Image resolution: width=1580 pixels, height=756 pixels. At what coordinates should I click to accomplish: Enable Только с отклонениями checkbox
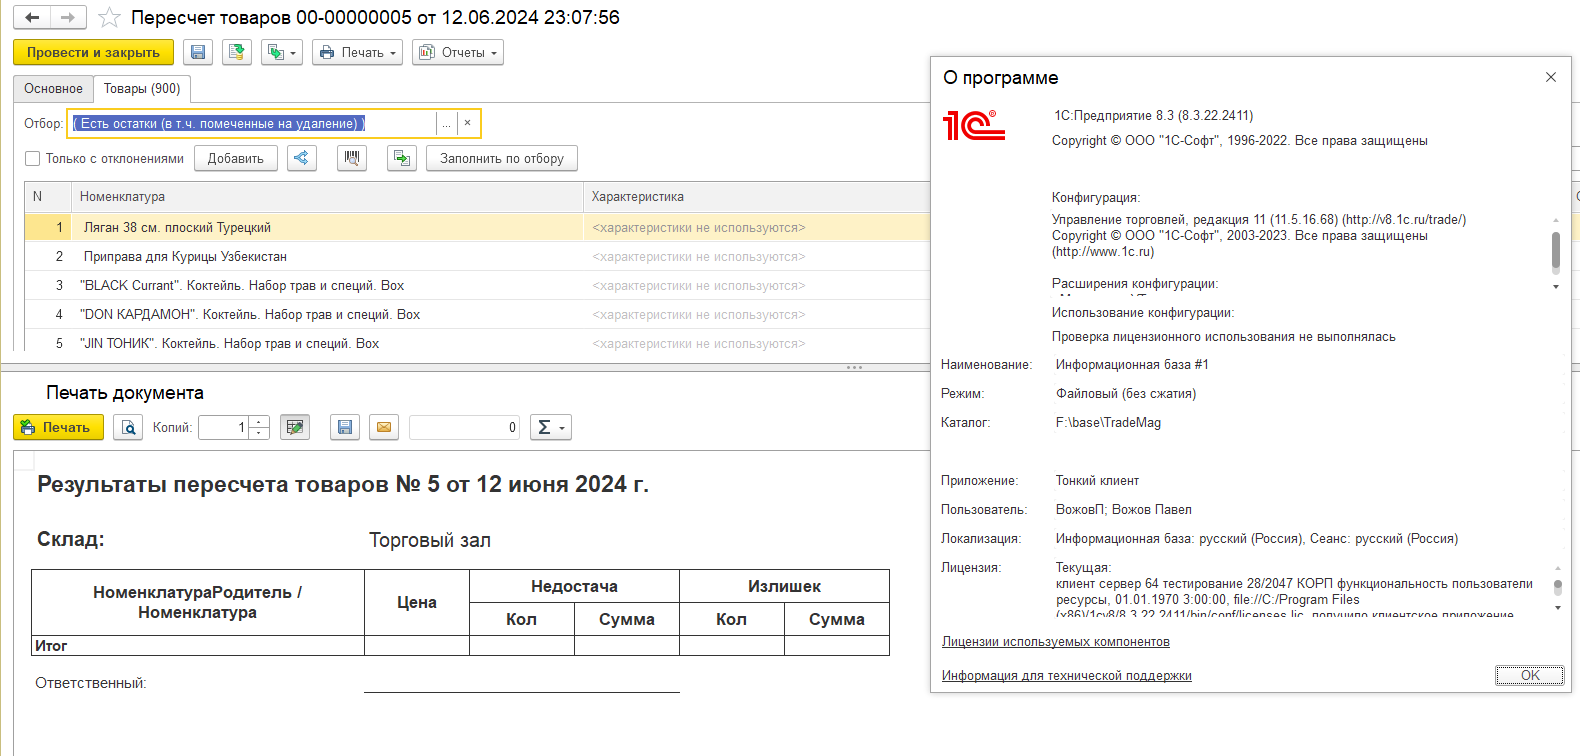pos(33,158)
